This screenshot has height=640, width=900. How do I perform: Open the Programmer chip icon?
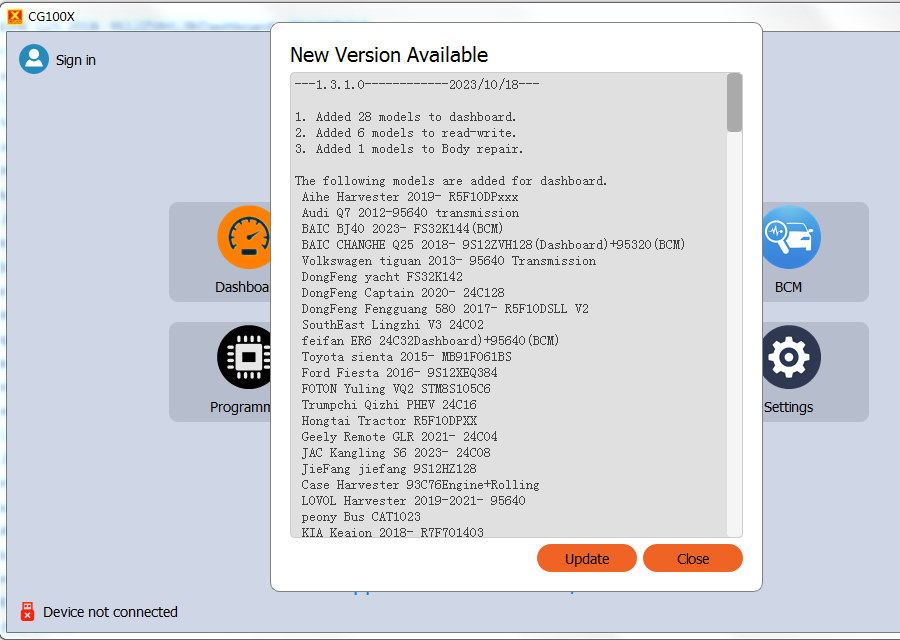click(244, 357)
